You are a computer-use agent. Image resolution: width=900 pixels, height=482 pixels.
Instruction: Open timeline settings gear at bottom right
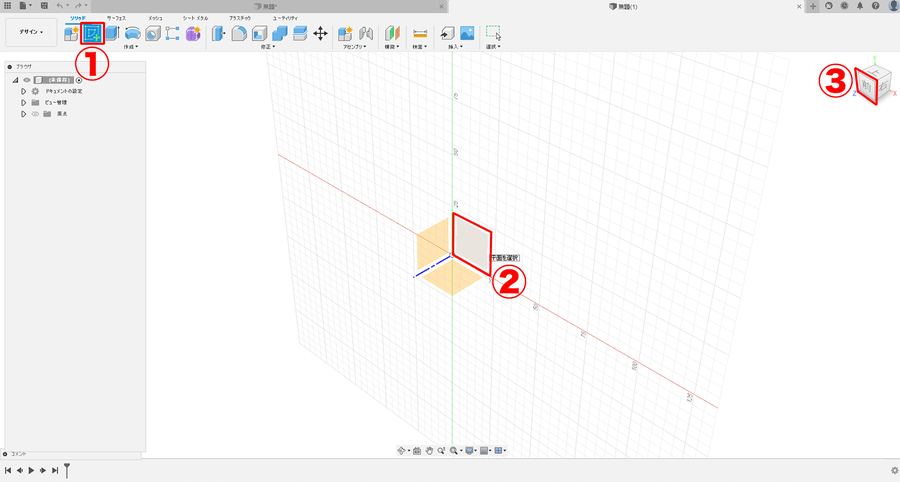(x=894, y=471)
